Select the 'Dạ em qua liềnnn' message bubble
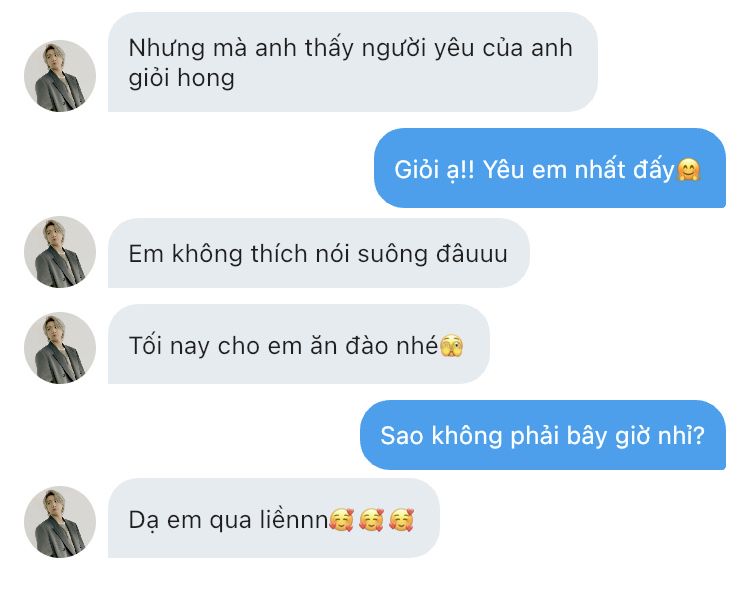Viewport: 750px width, 589px height. coord(274,518)
